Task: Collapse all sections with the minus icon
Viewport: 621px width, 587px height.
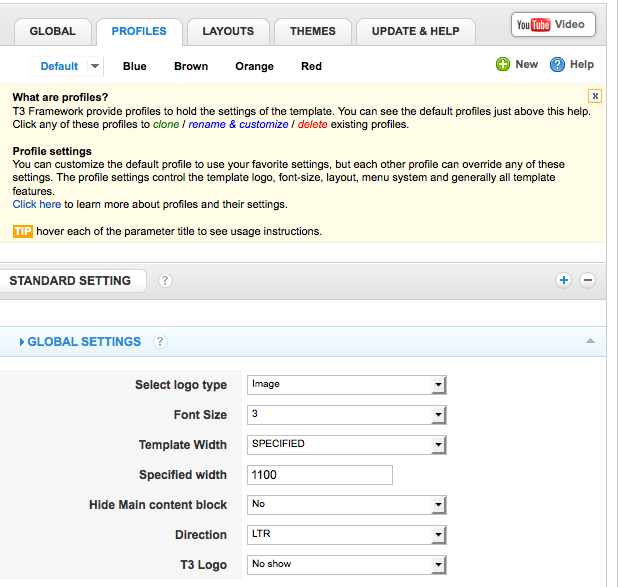Action: pyautogui.click(x=588, y=281)
